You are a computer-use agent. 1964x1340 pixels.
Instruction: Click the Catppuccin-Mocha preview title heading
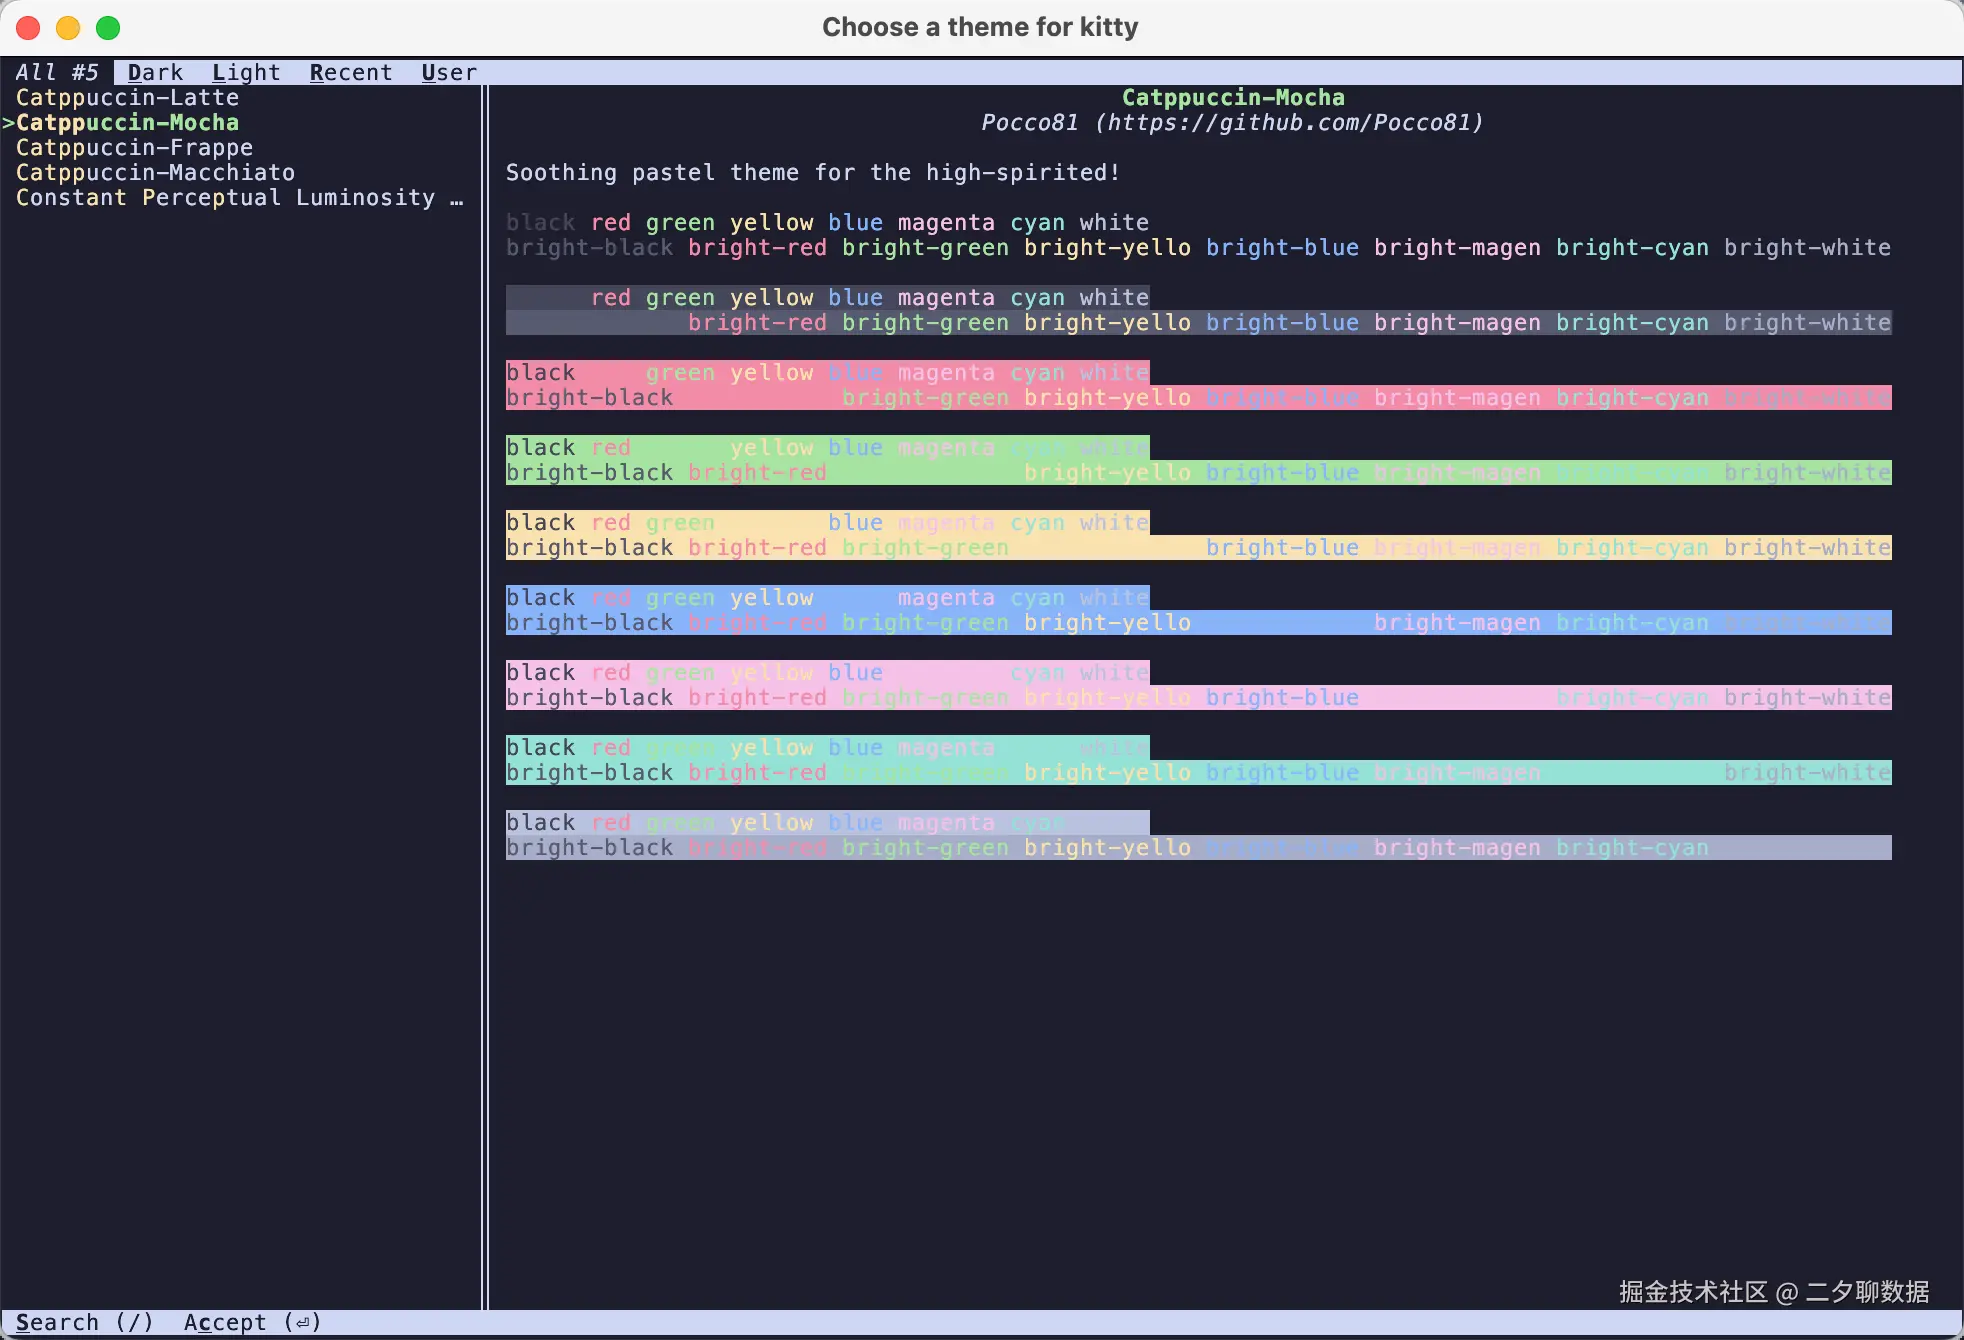(x=1232, y=98)
